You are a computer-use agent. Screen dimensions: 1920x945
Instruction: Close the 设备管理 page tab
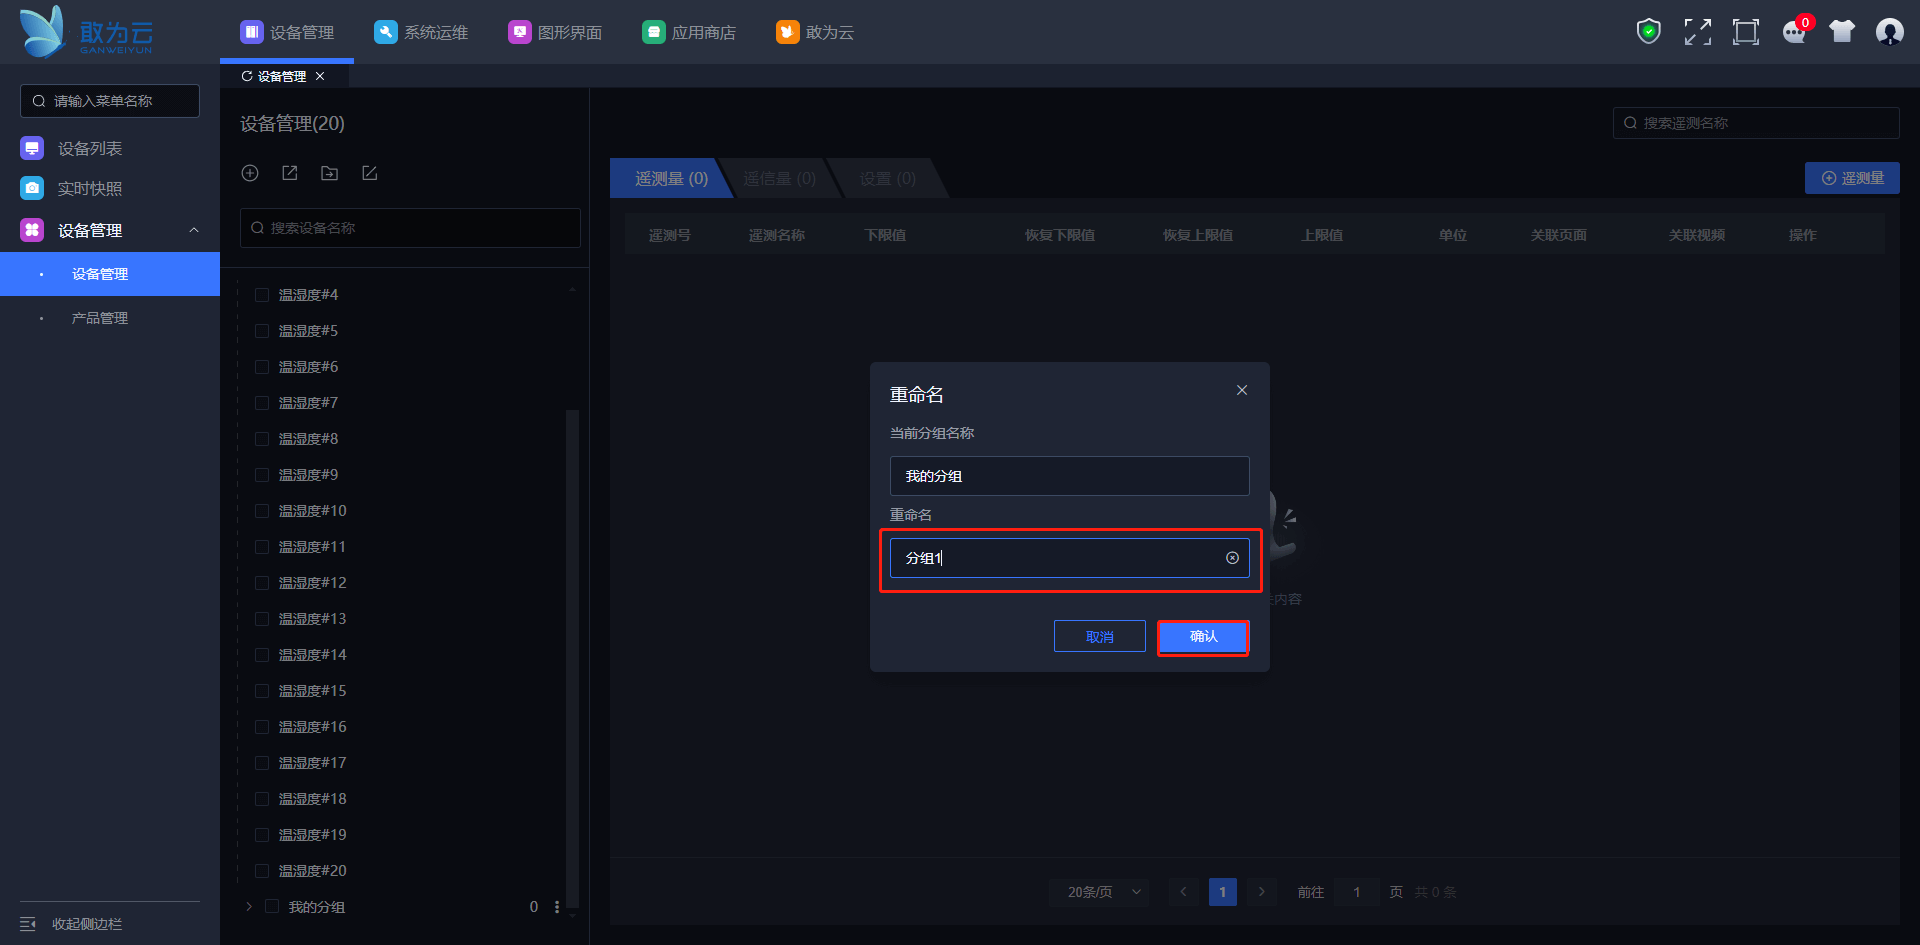tap(320, 76)
